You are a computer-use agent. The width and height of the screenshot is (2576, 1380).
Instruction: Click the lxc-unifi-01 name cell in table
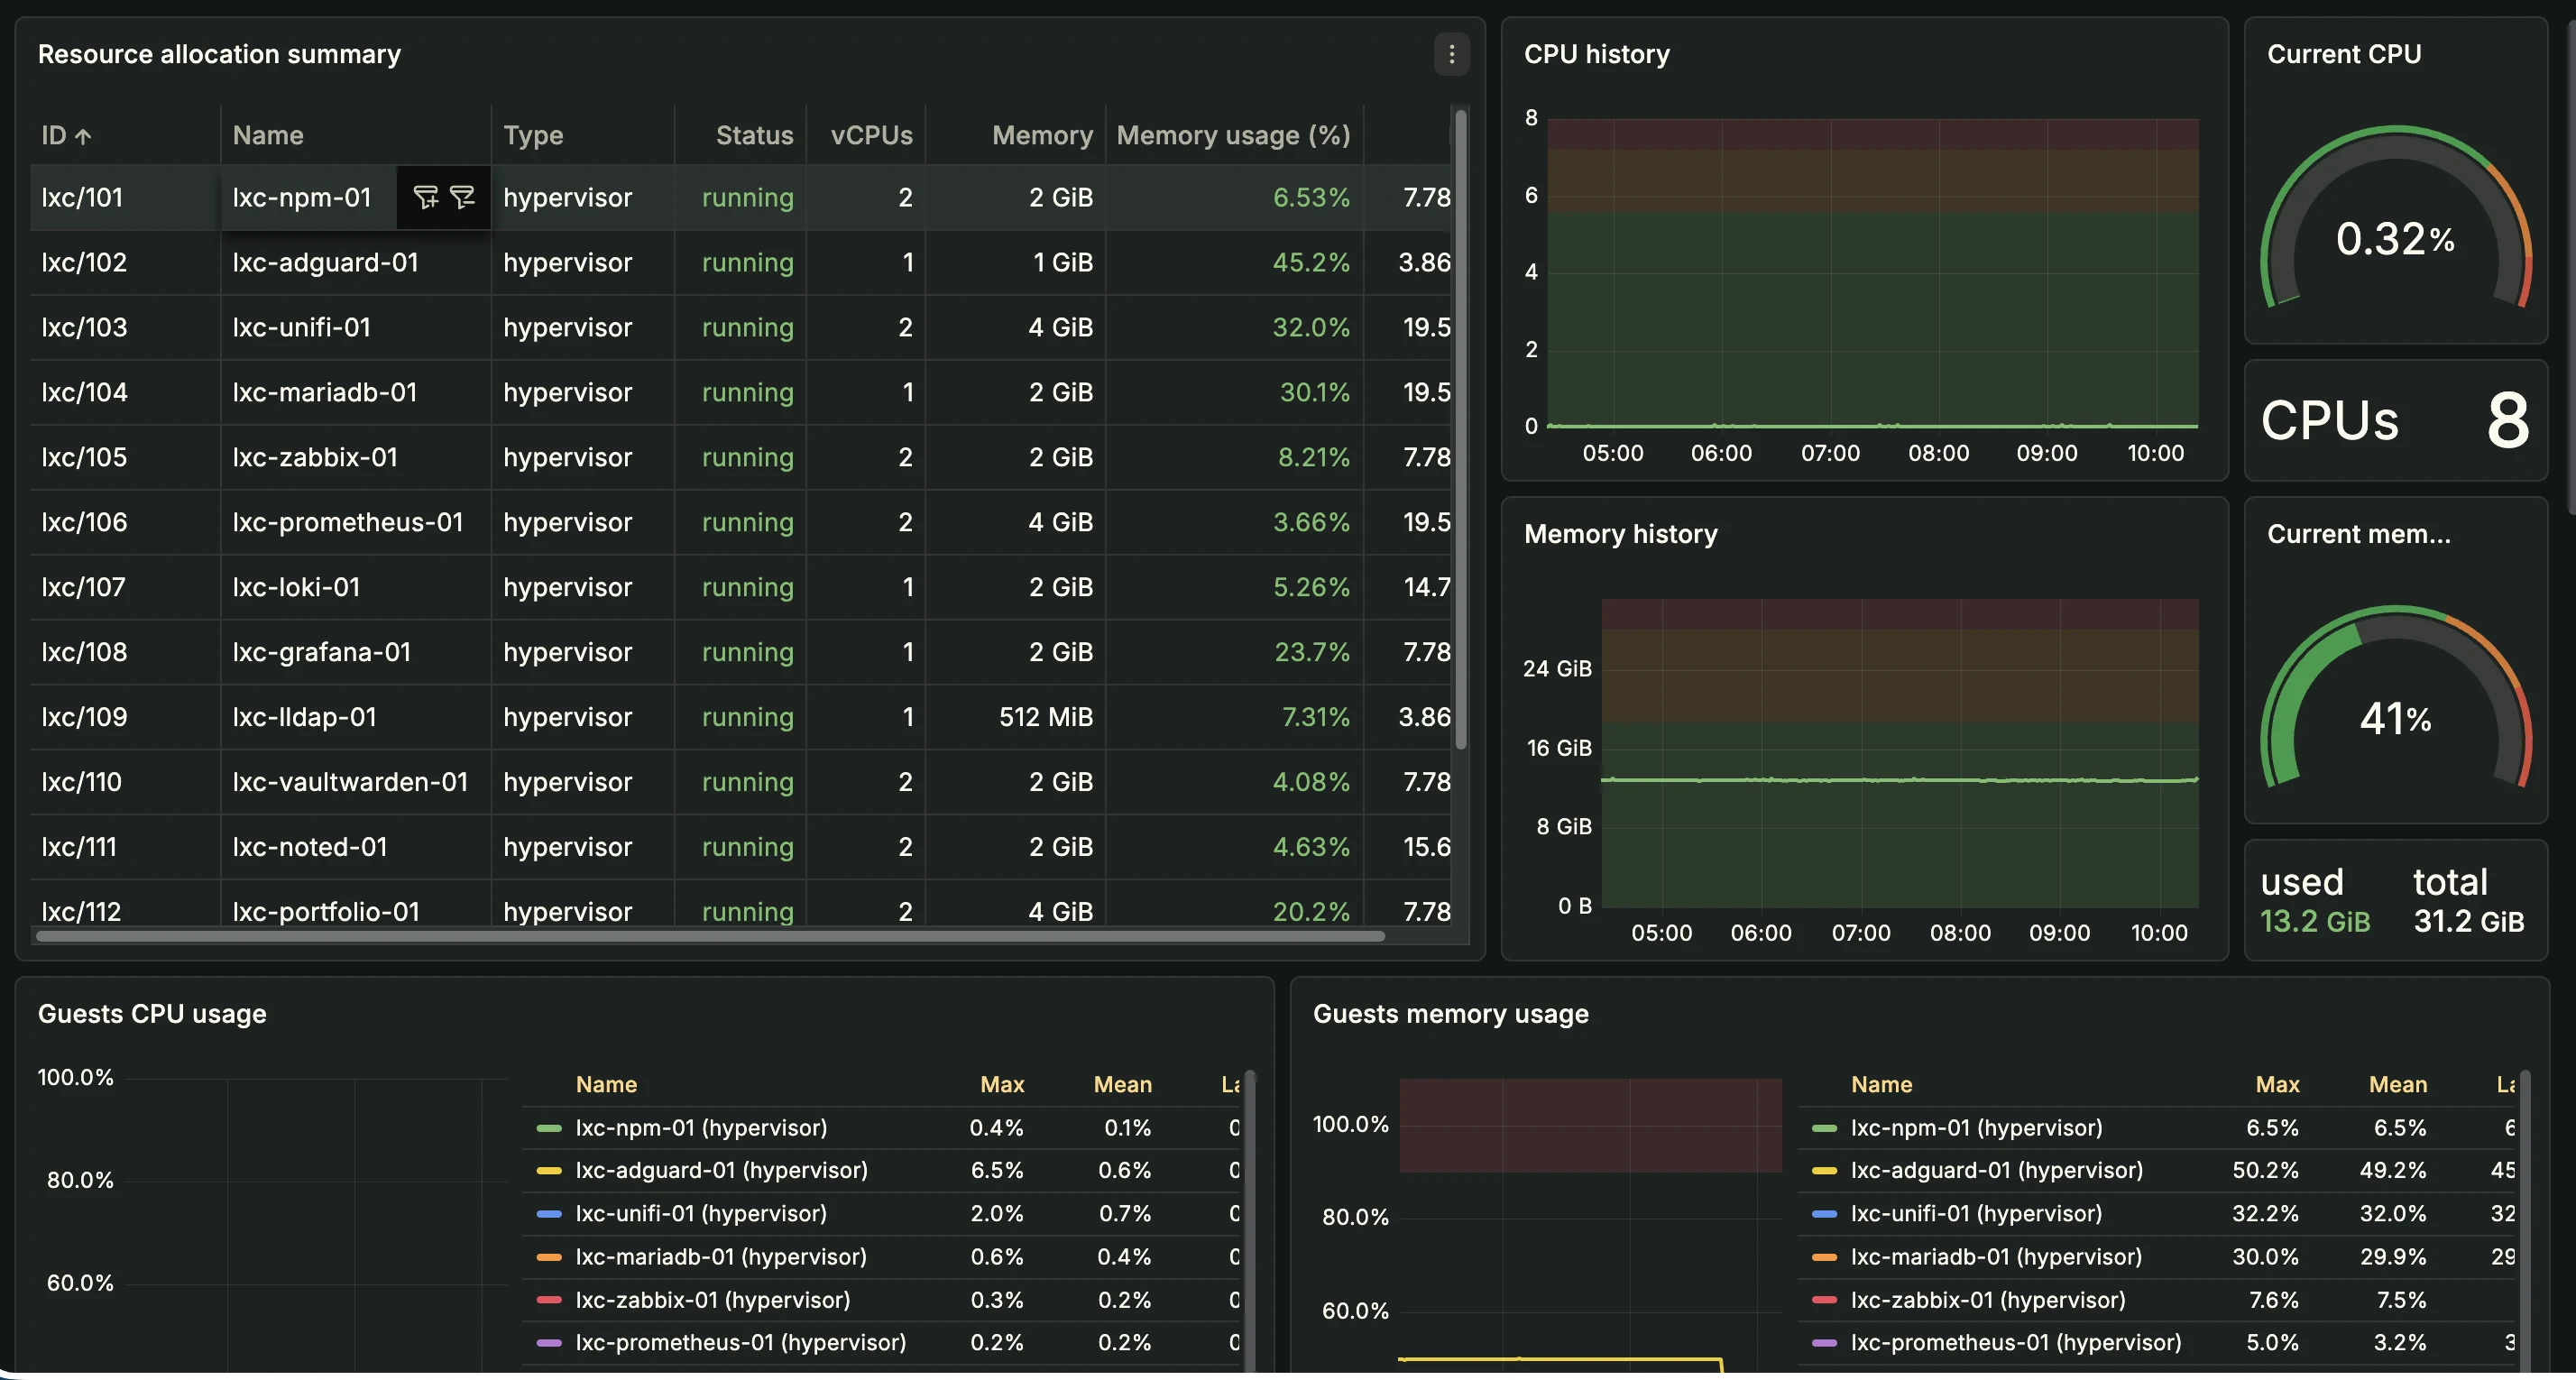356,327
